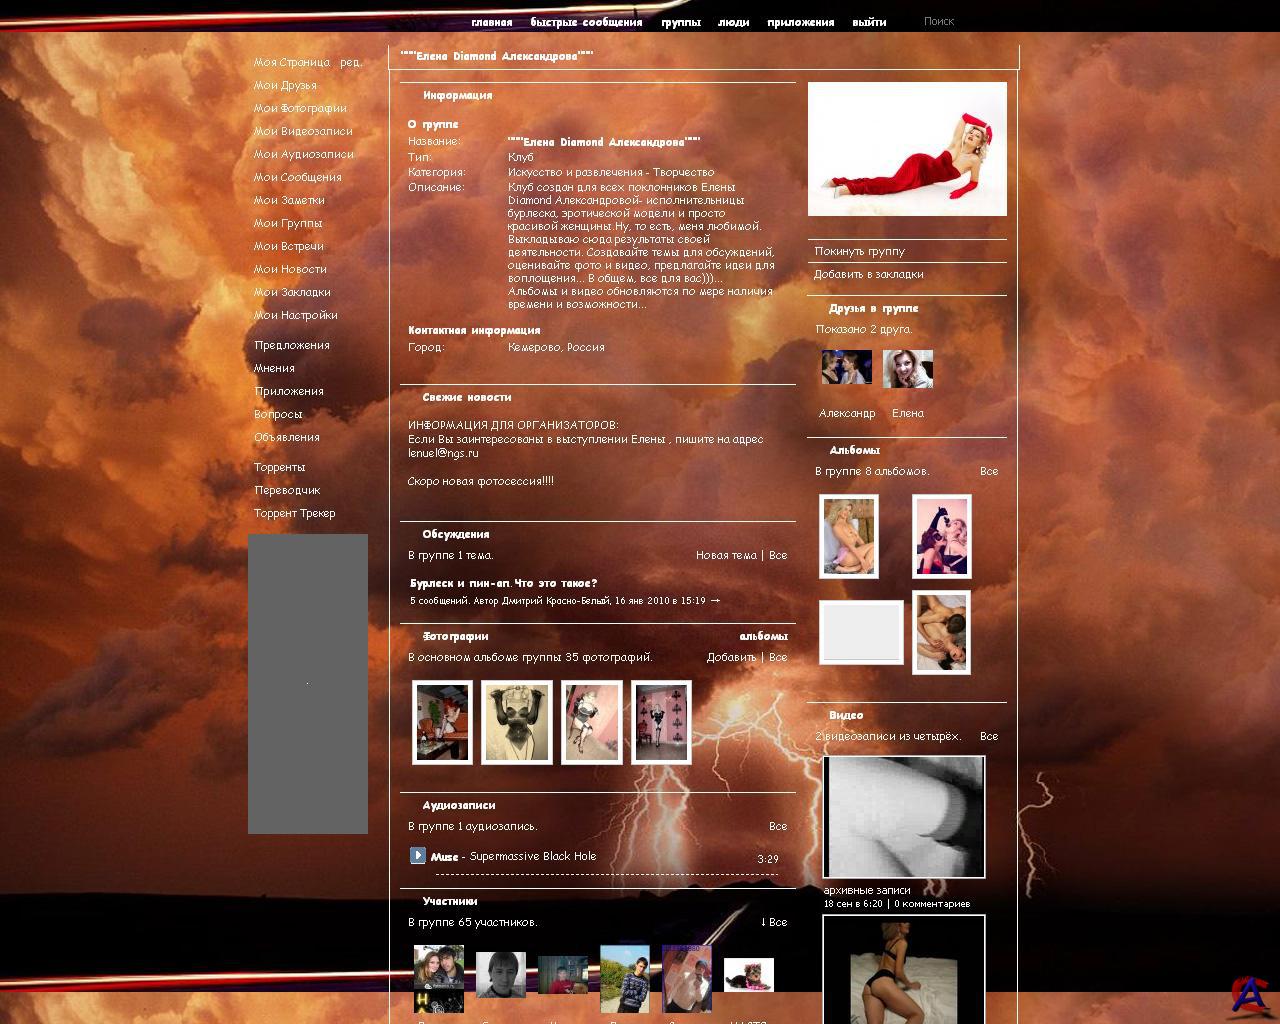Open Елена's friend avatar

pos(908,369)
